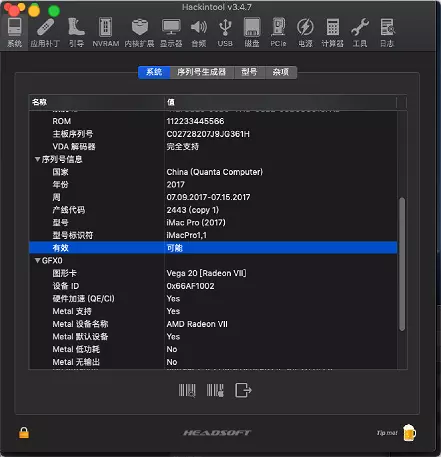
Task: Select the 图形卡 row
Action: point(213,273)
